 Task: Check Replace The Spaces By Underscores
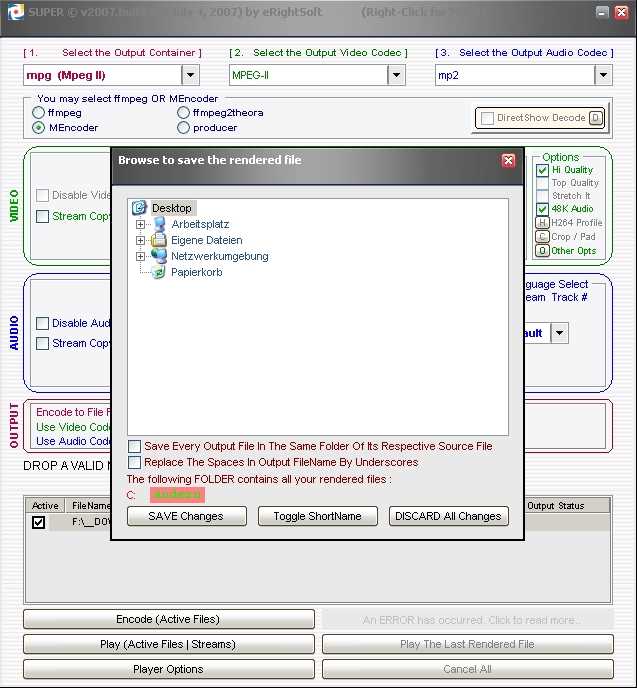point(135,463)
